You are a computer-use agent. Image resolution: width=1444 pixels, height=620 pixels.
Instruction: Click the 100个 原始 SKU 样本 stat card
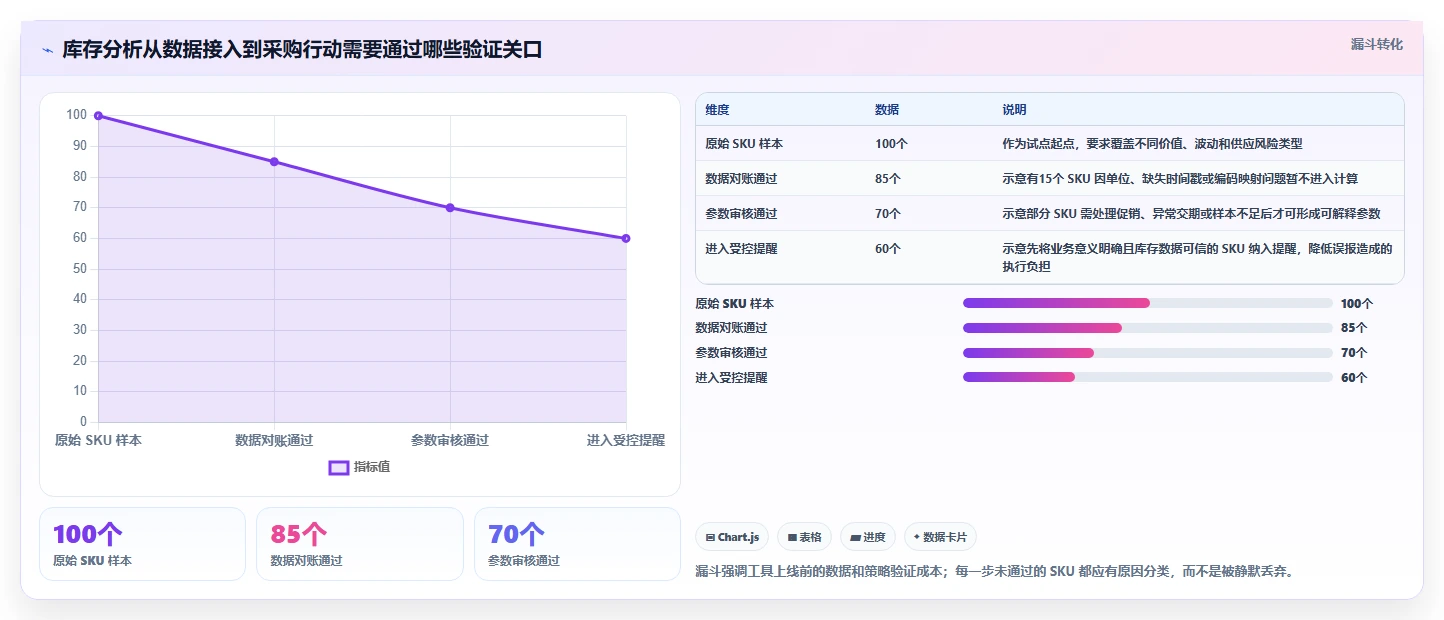(142, 544)
